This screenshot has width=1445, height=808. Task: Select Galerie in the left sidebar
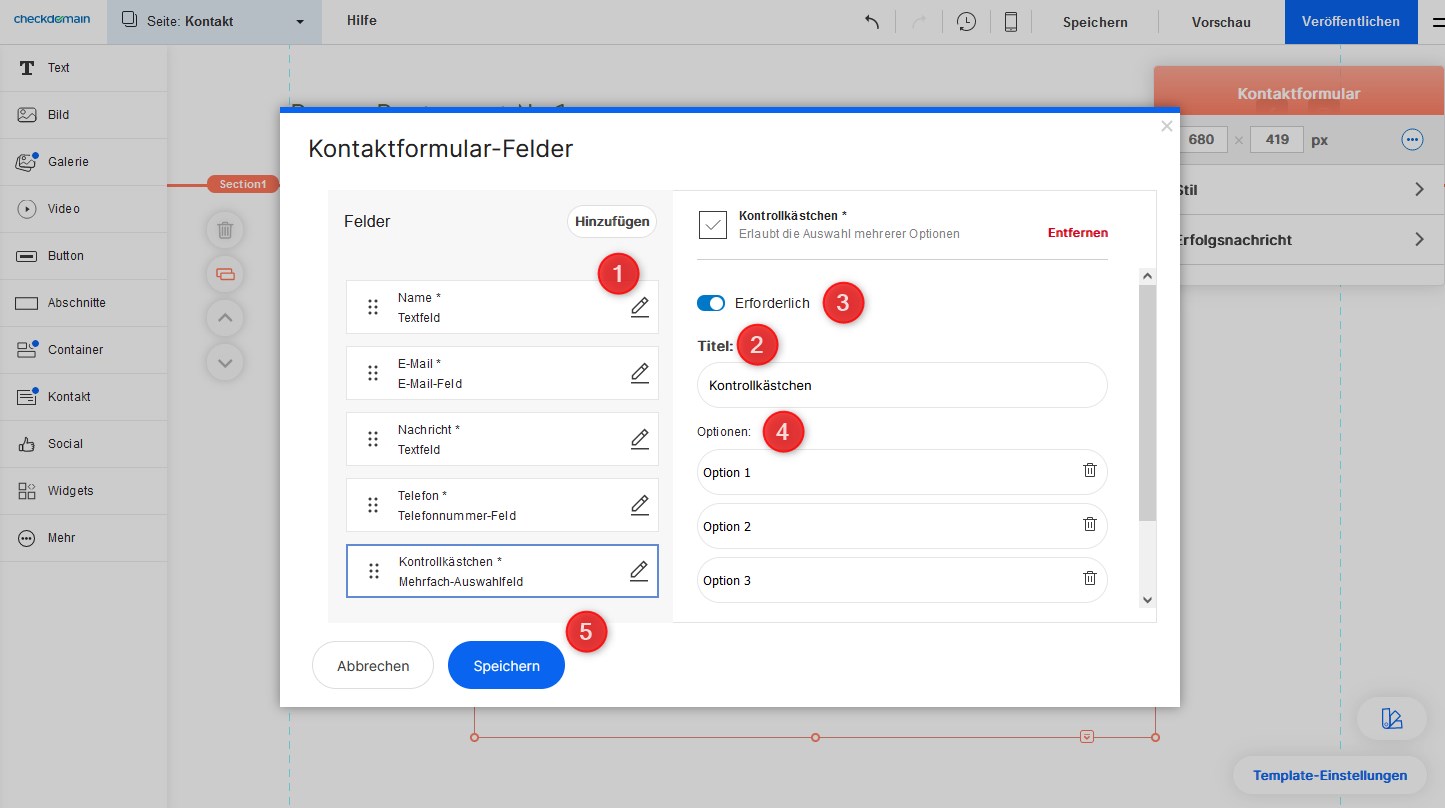pyautogui.click(x=68, y=162)
